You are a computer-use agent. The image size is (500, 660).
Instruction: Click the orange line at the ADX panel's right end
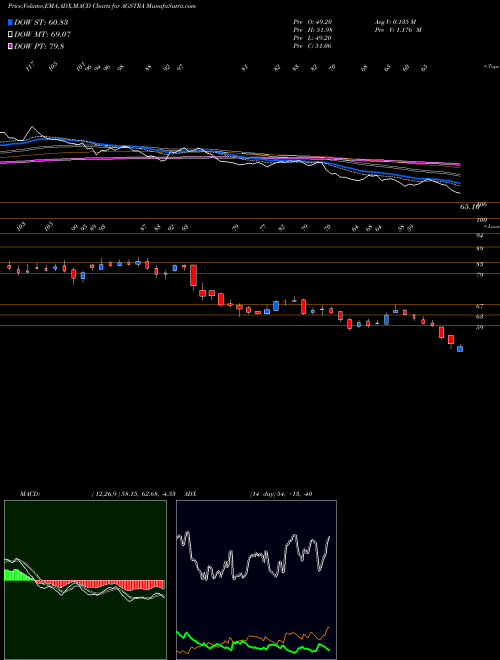click(x=327, y=628)
